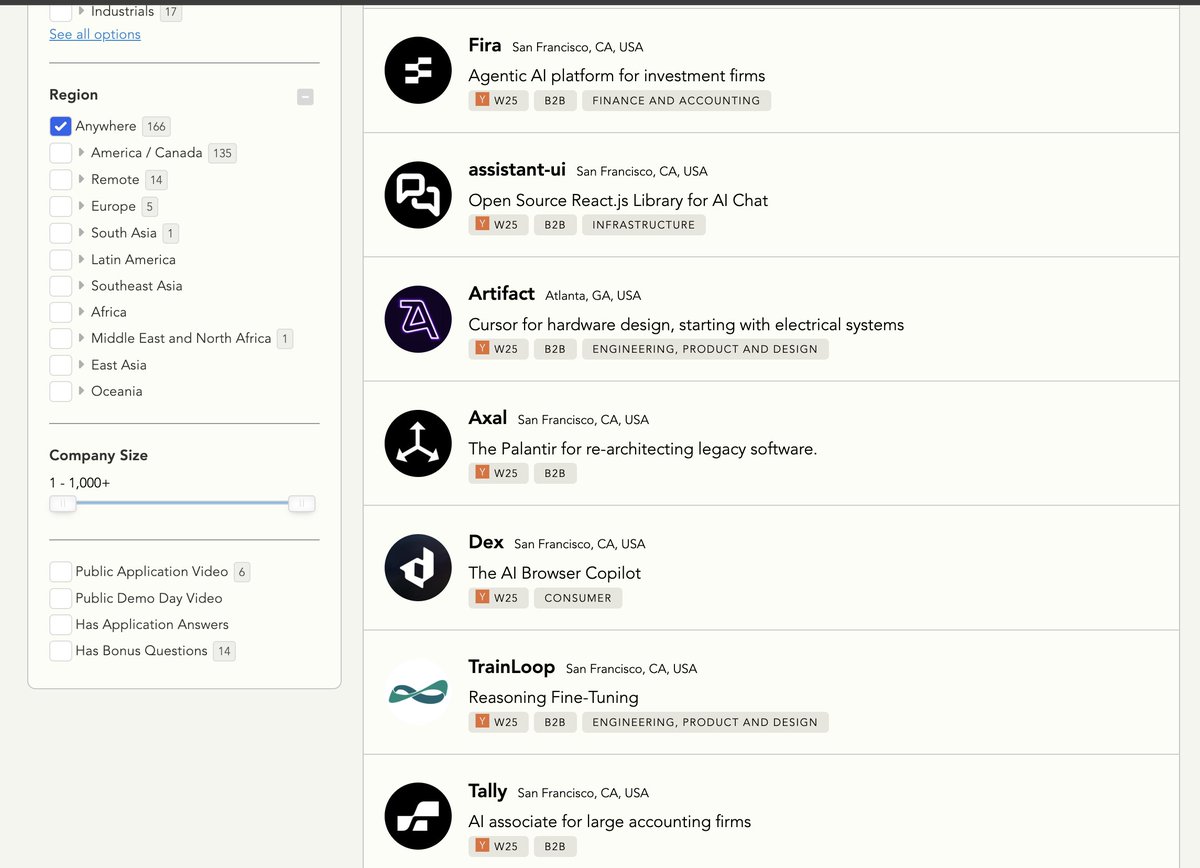Open the Dex company name link
Screen dimensions: 1200x868
click(486, 542)
